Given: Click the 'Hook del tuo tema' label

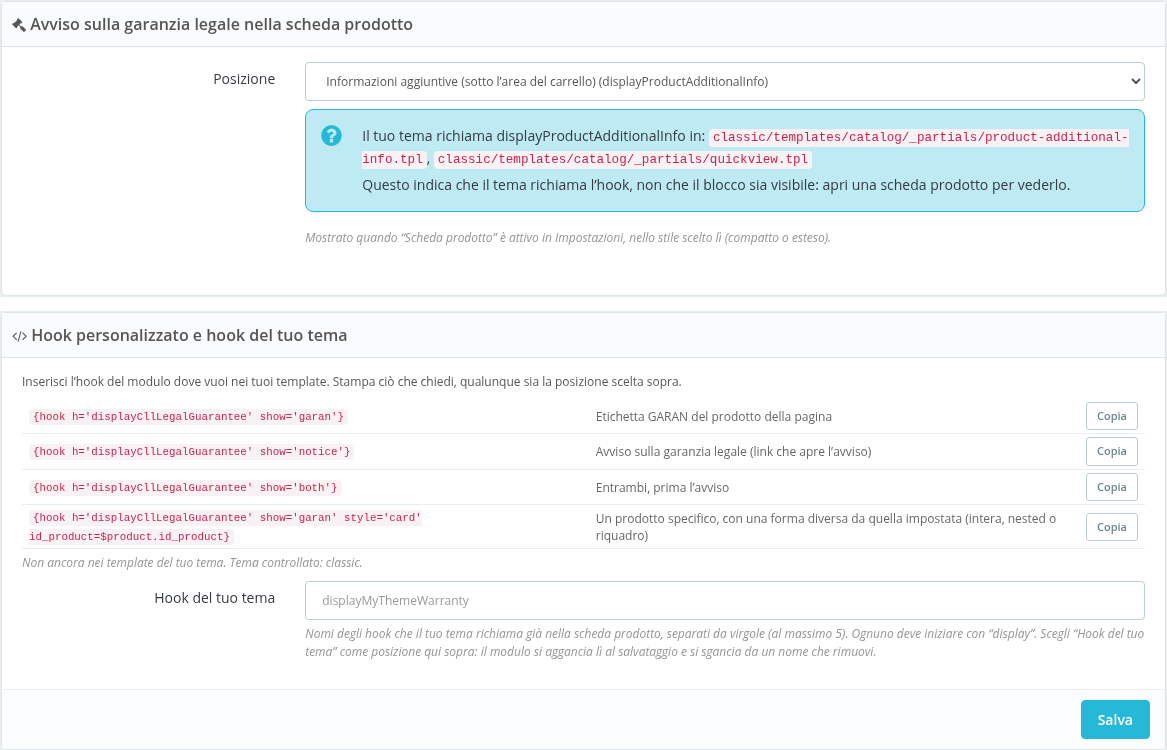Looking at the screenshot, I should tap(214, 598).
